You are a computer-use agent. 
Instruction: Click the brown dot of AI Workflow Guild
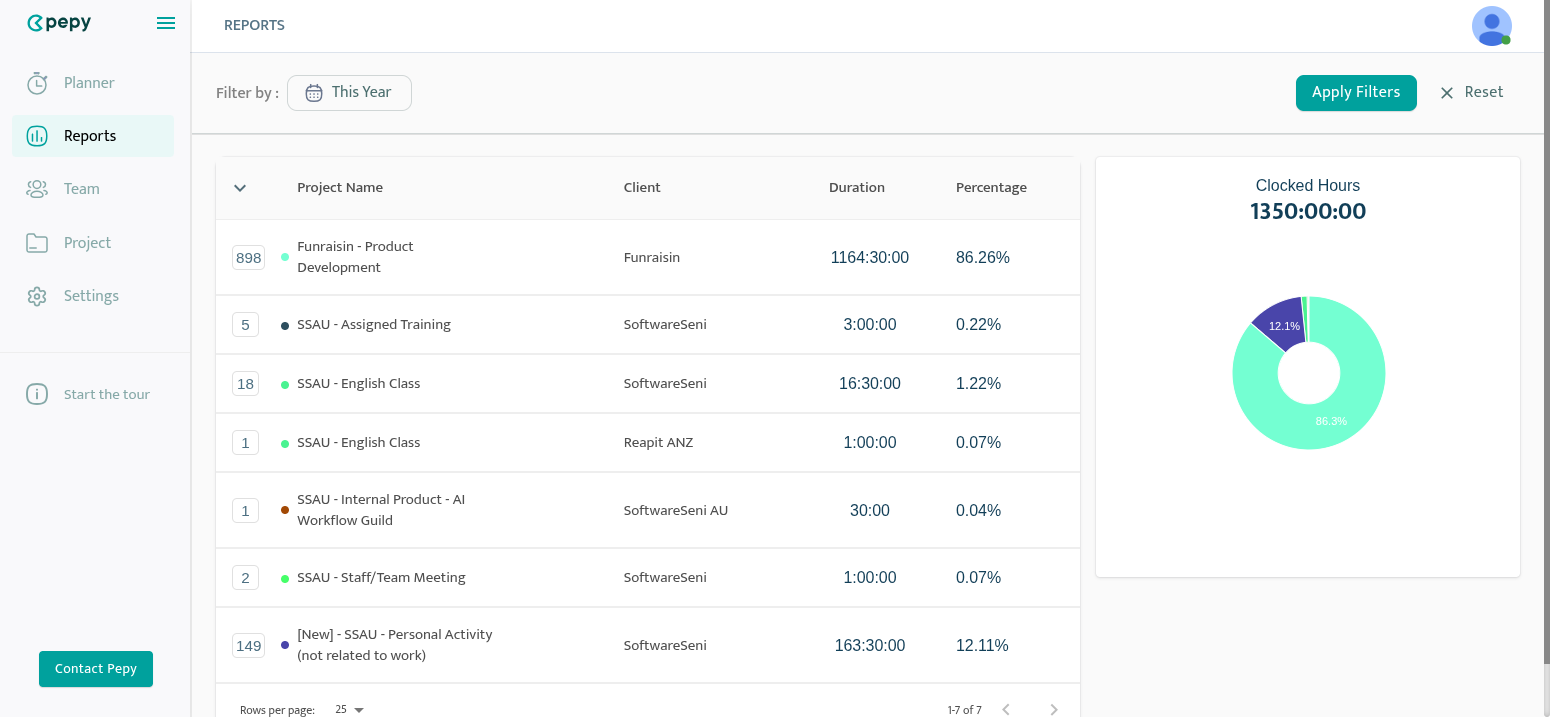tap(285, 510)
